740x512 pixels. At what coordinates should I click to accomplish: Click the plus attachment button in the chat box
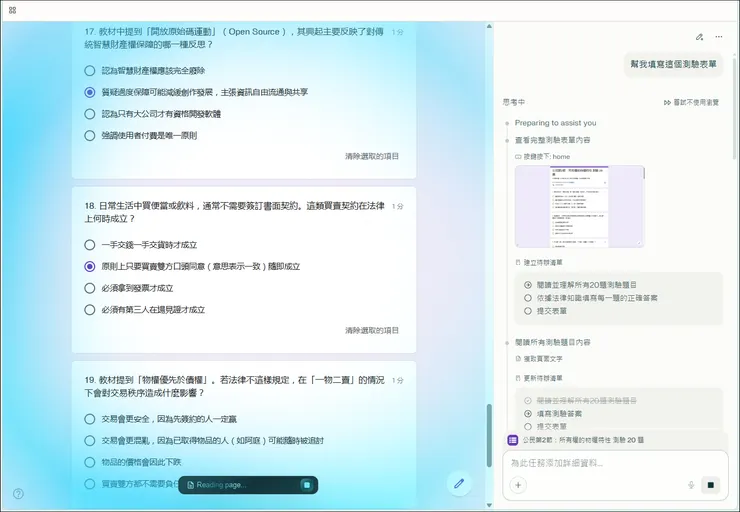[x=518, y=485]
